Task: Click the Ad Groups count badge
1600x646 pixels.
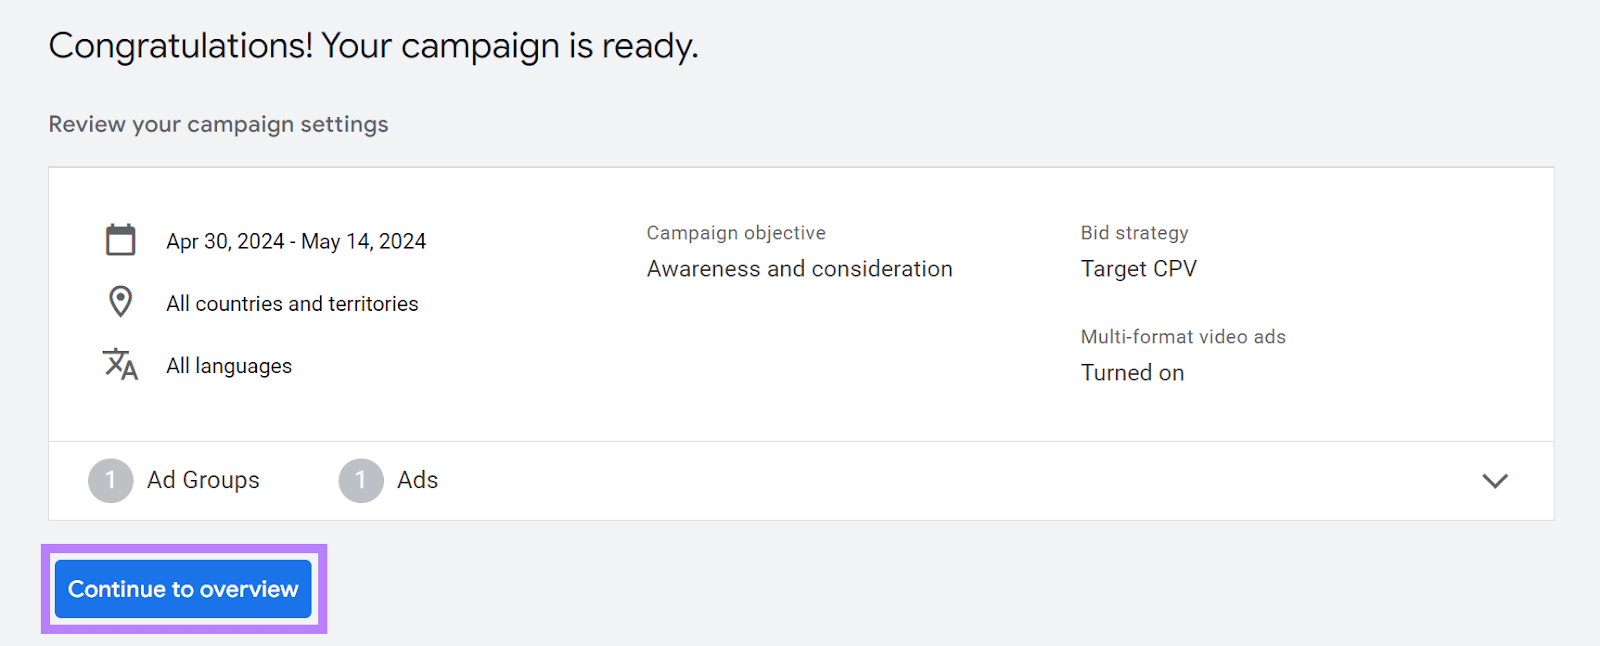Action: 110,480
